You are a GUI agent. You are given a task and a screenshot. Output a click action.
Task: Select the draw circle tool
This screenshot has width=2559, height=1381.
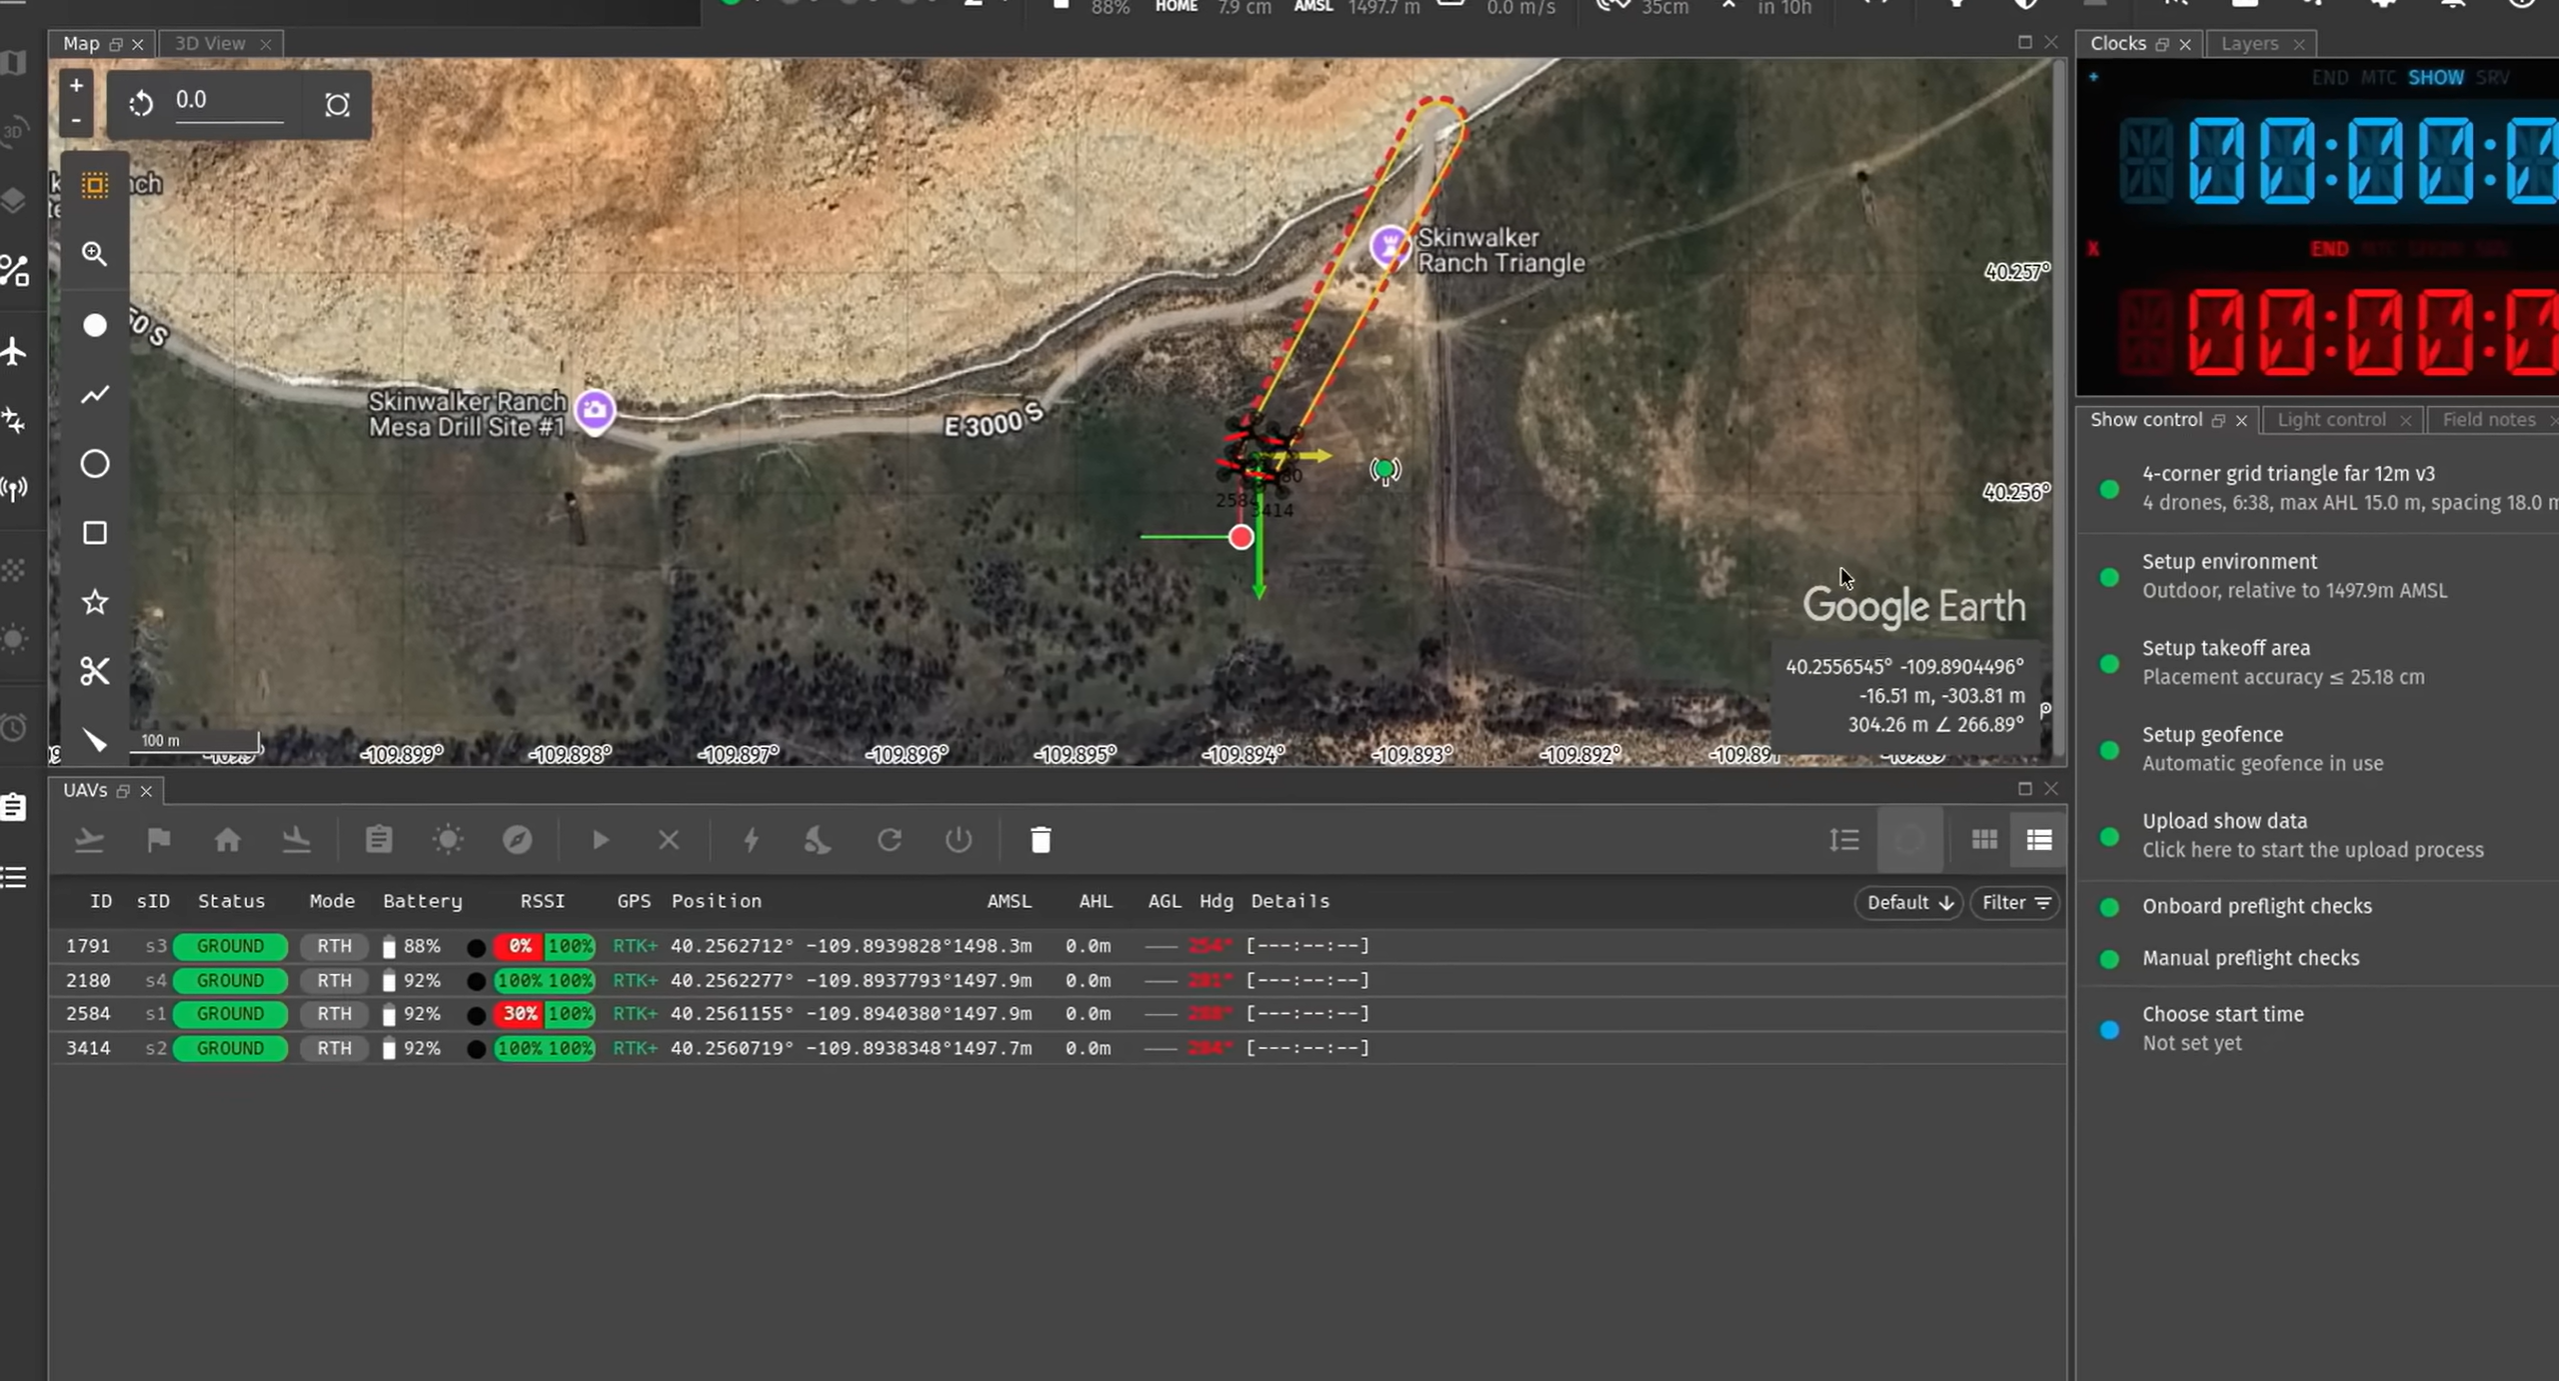(x=95, y=464)
